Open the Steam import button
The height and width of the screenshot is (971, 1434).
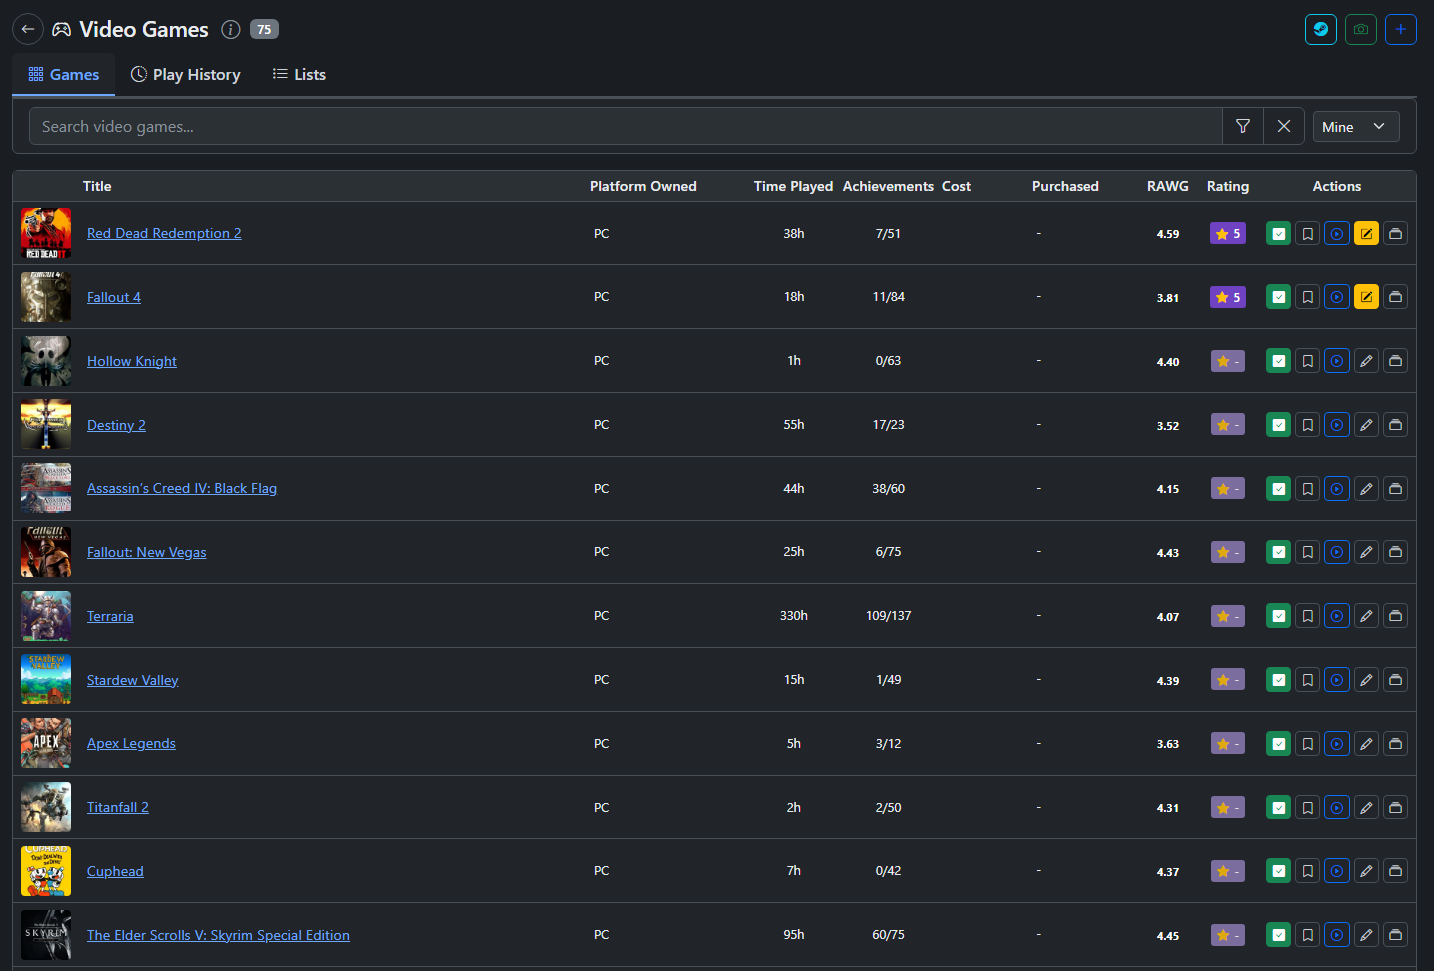pyautogui.click(x=1320, y=30)
